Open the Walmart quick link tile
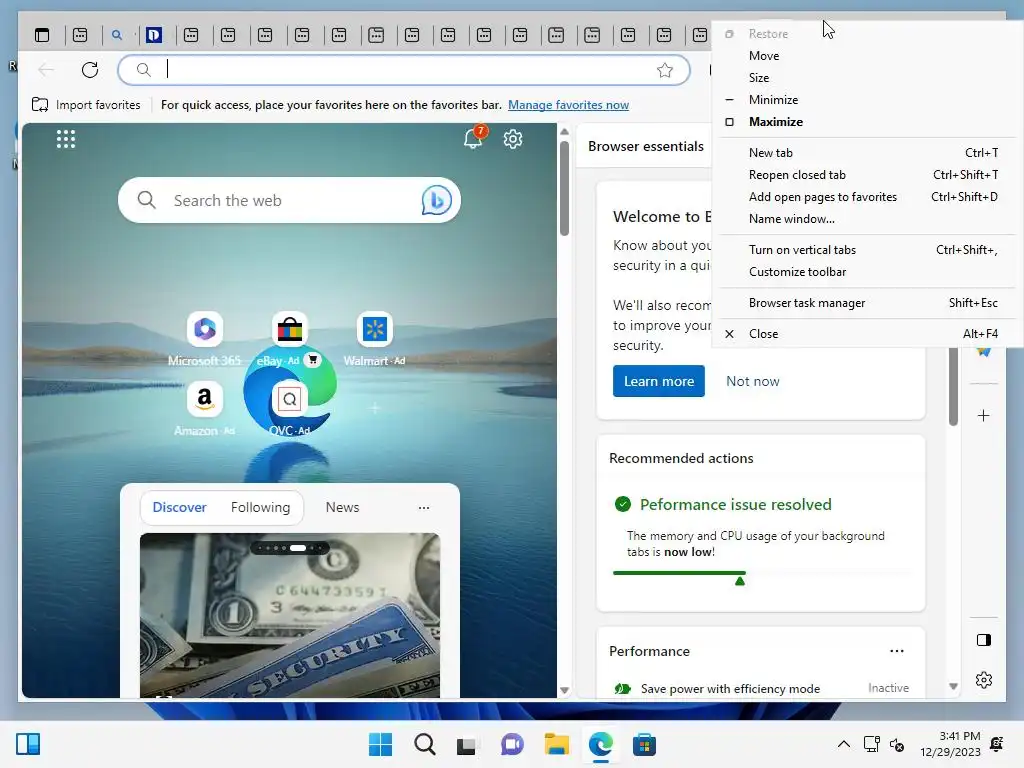Image resolution: width=1024 pixels, height=768 pixels. [x=374, y=339]
